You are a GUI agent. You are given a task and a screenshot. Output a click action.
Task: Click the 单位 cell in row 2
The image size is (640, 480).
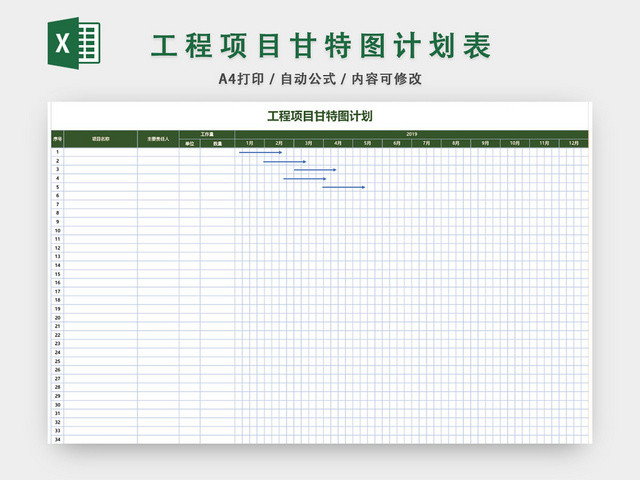coord(190,161)
